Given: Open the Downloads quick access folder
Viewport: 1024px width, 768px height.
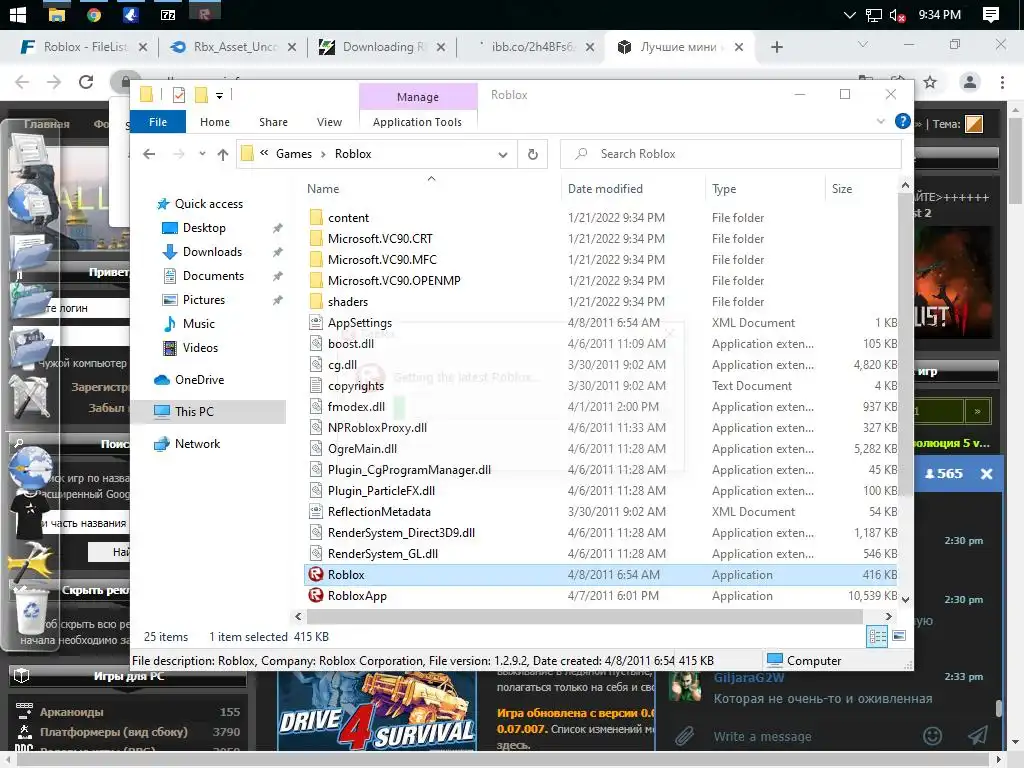Looking at the screenshot, I should coord(212,252).
